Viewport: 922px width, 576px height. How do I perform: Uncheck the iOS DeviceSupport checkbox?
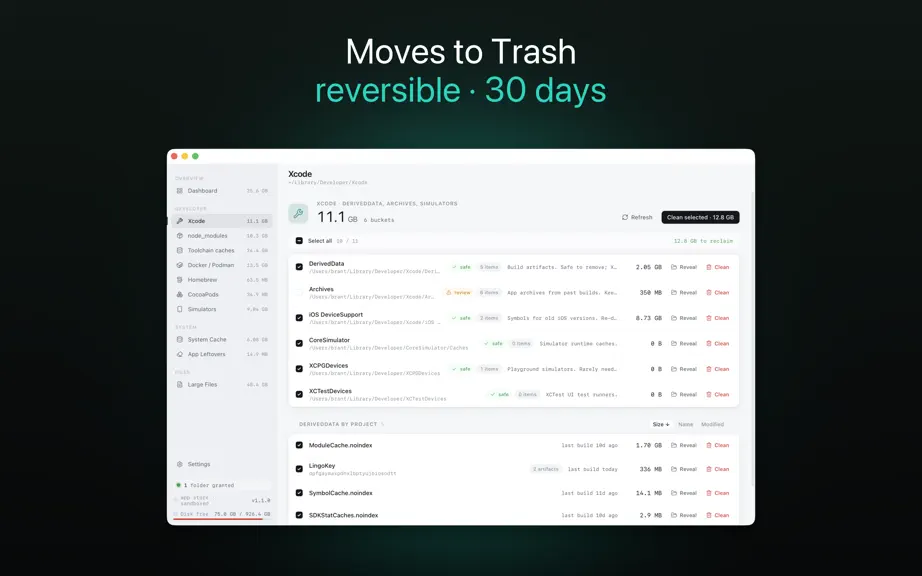click(299, 318)
